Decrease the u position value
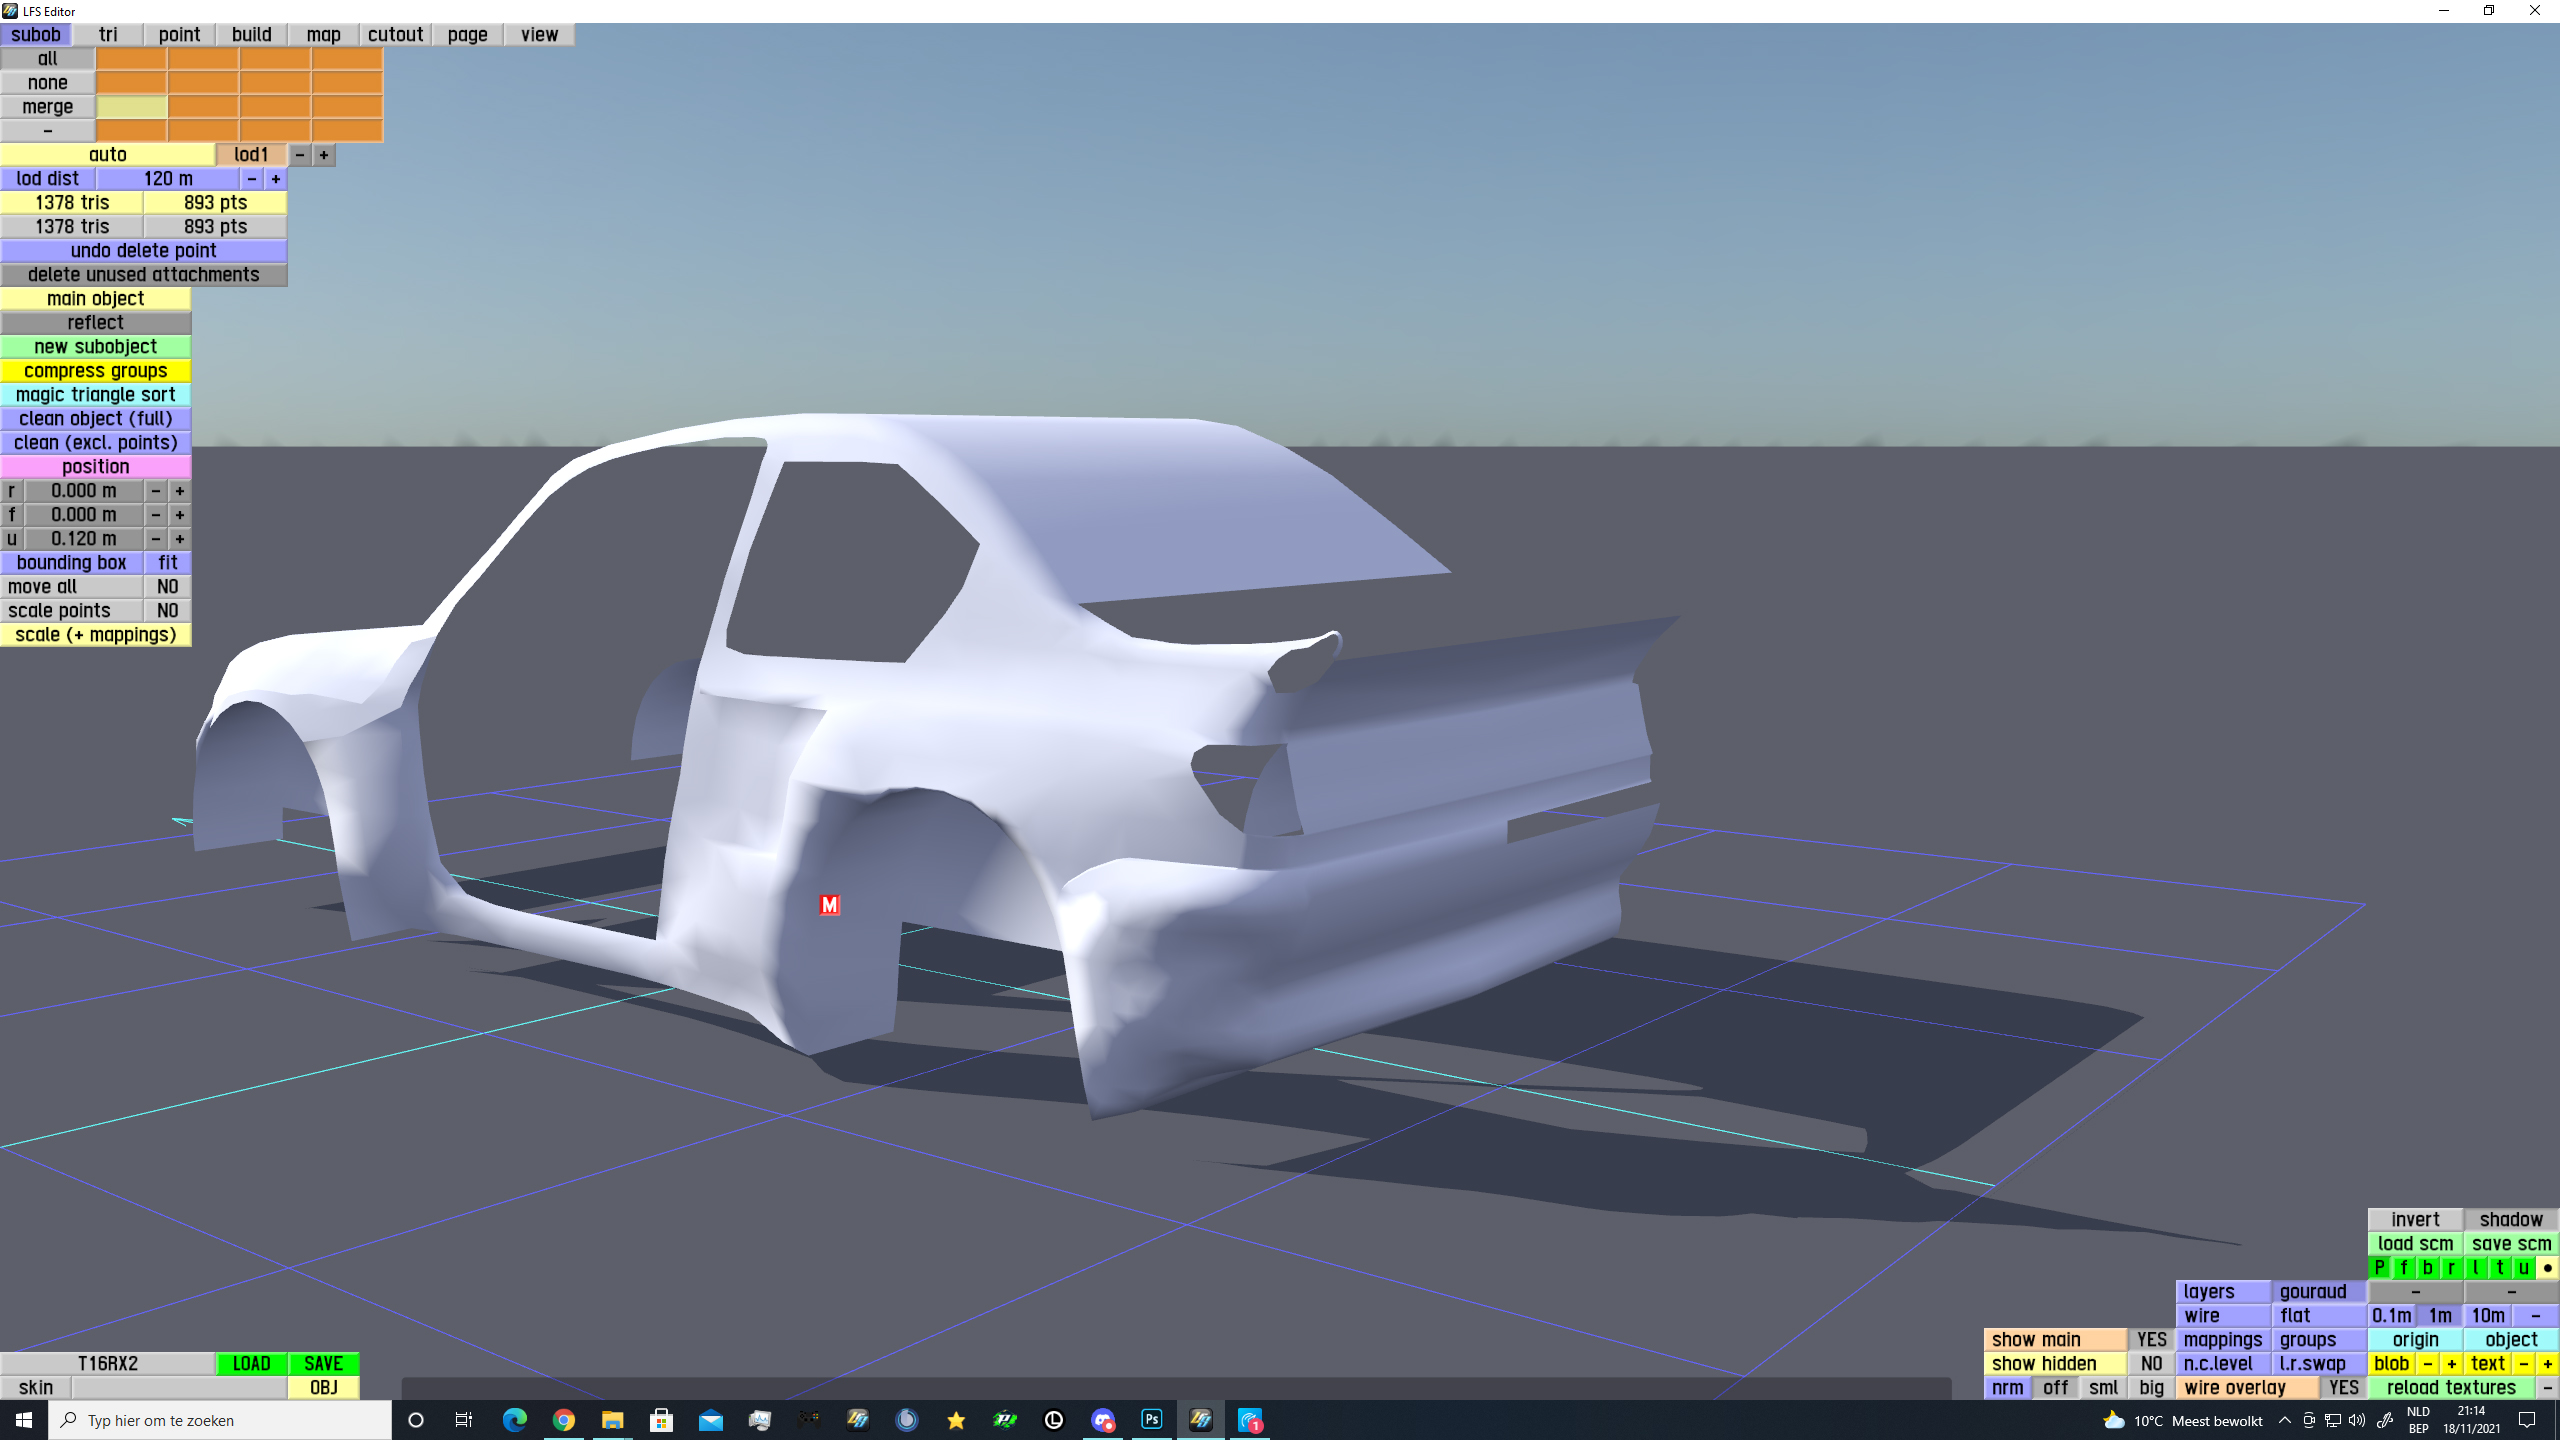The width and height of the screenshot is (2560, 1440). (156, 539)
